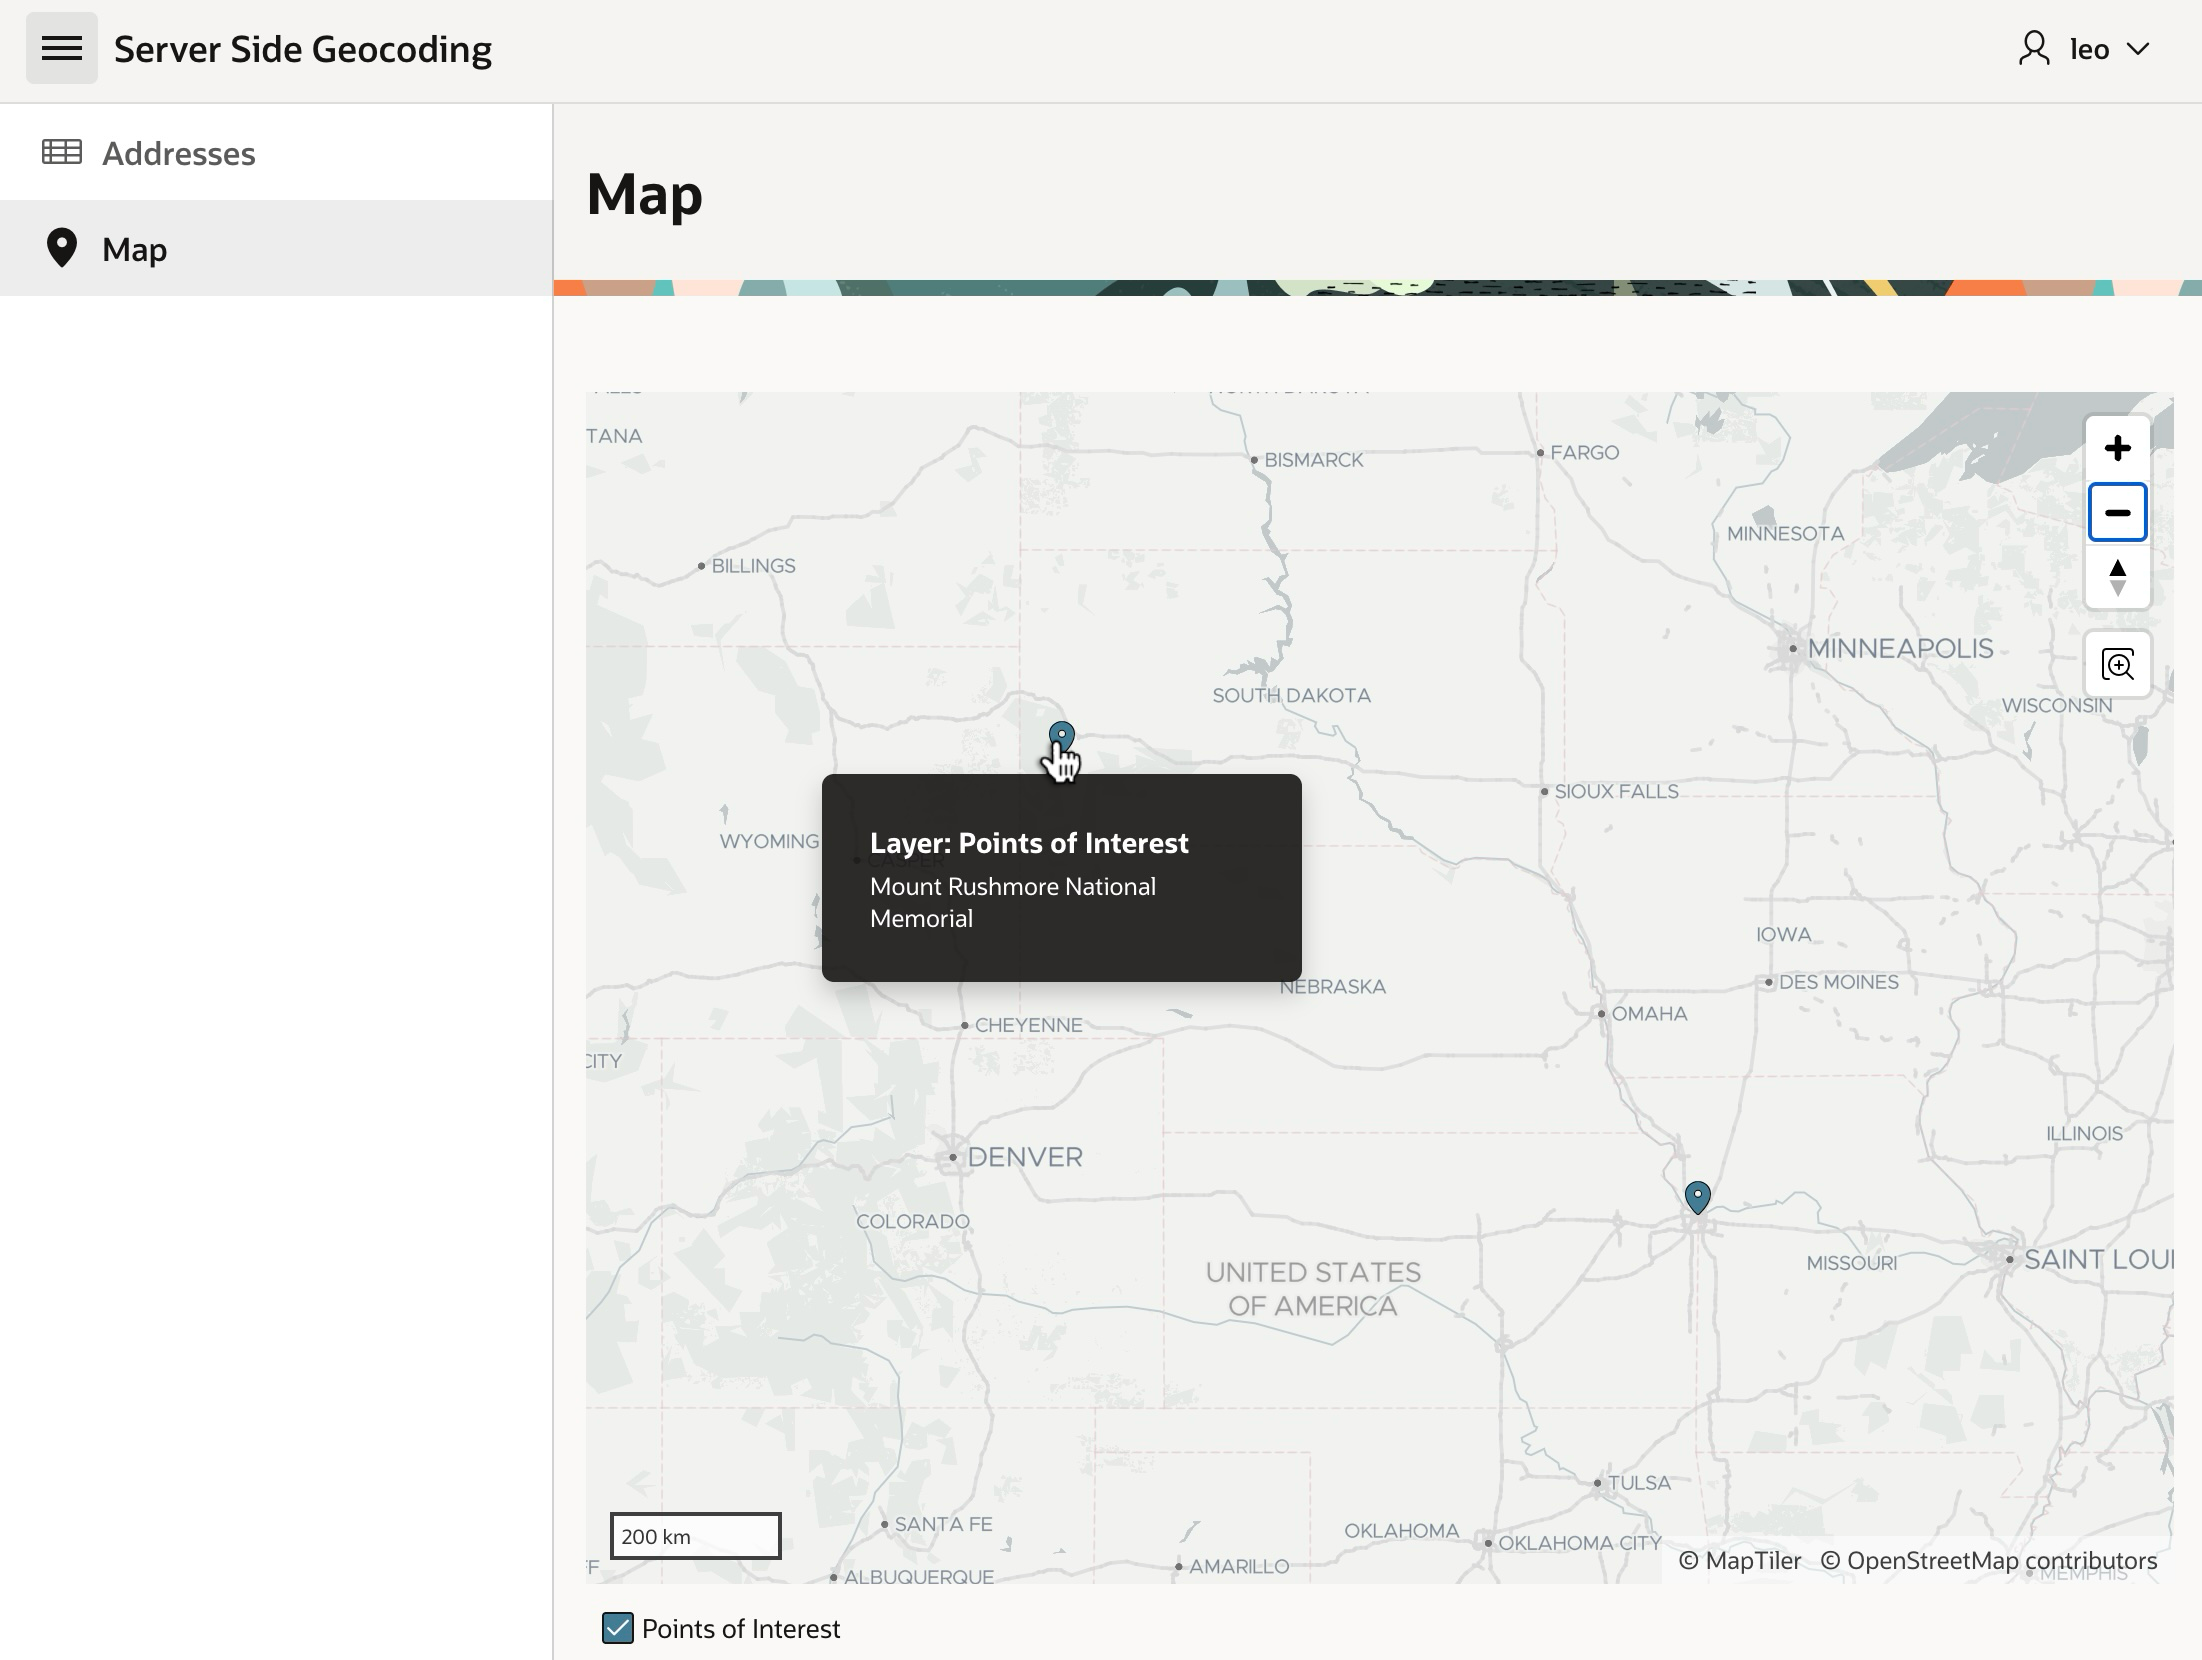Open the leo account menu

point(2088,49)
